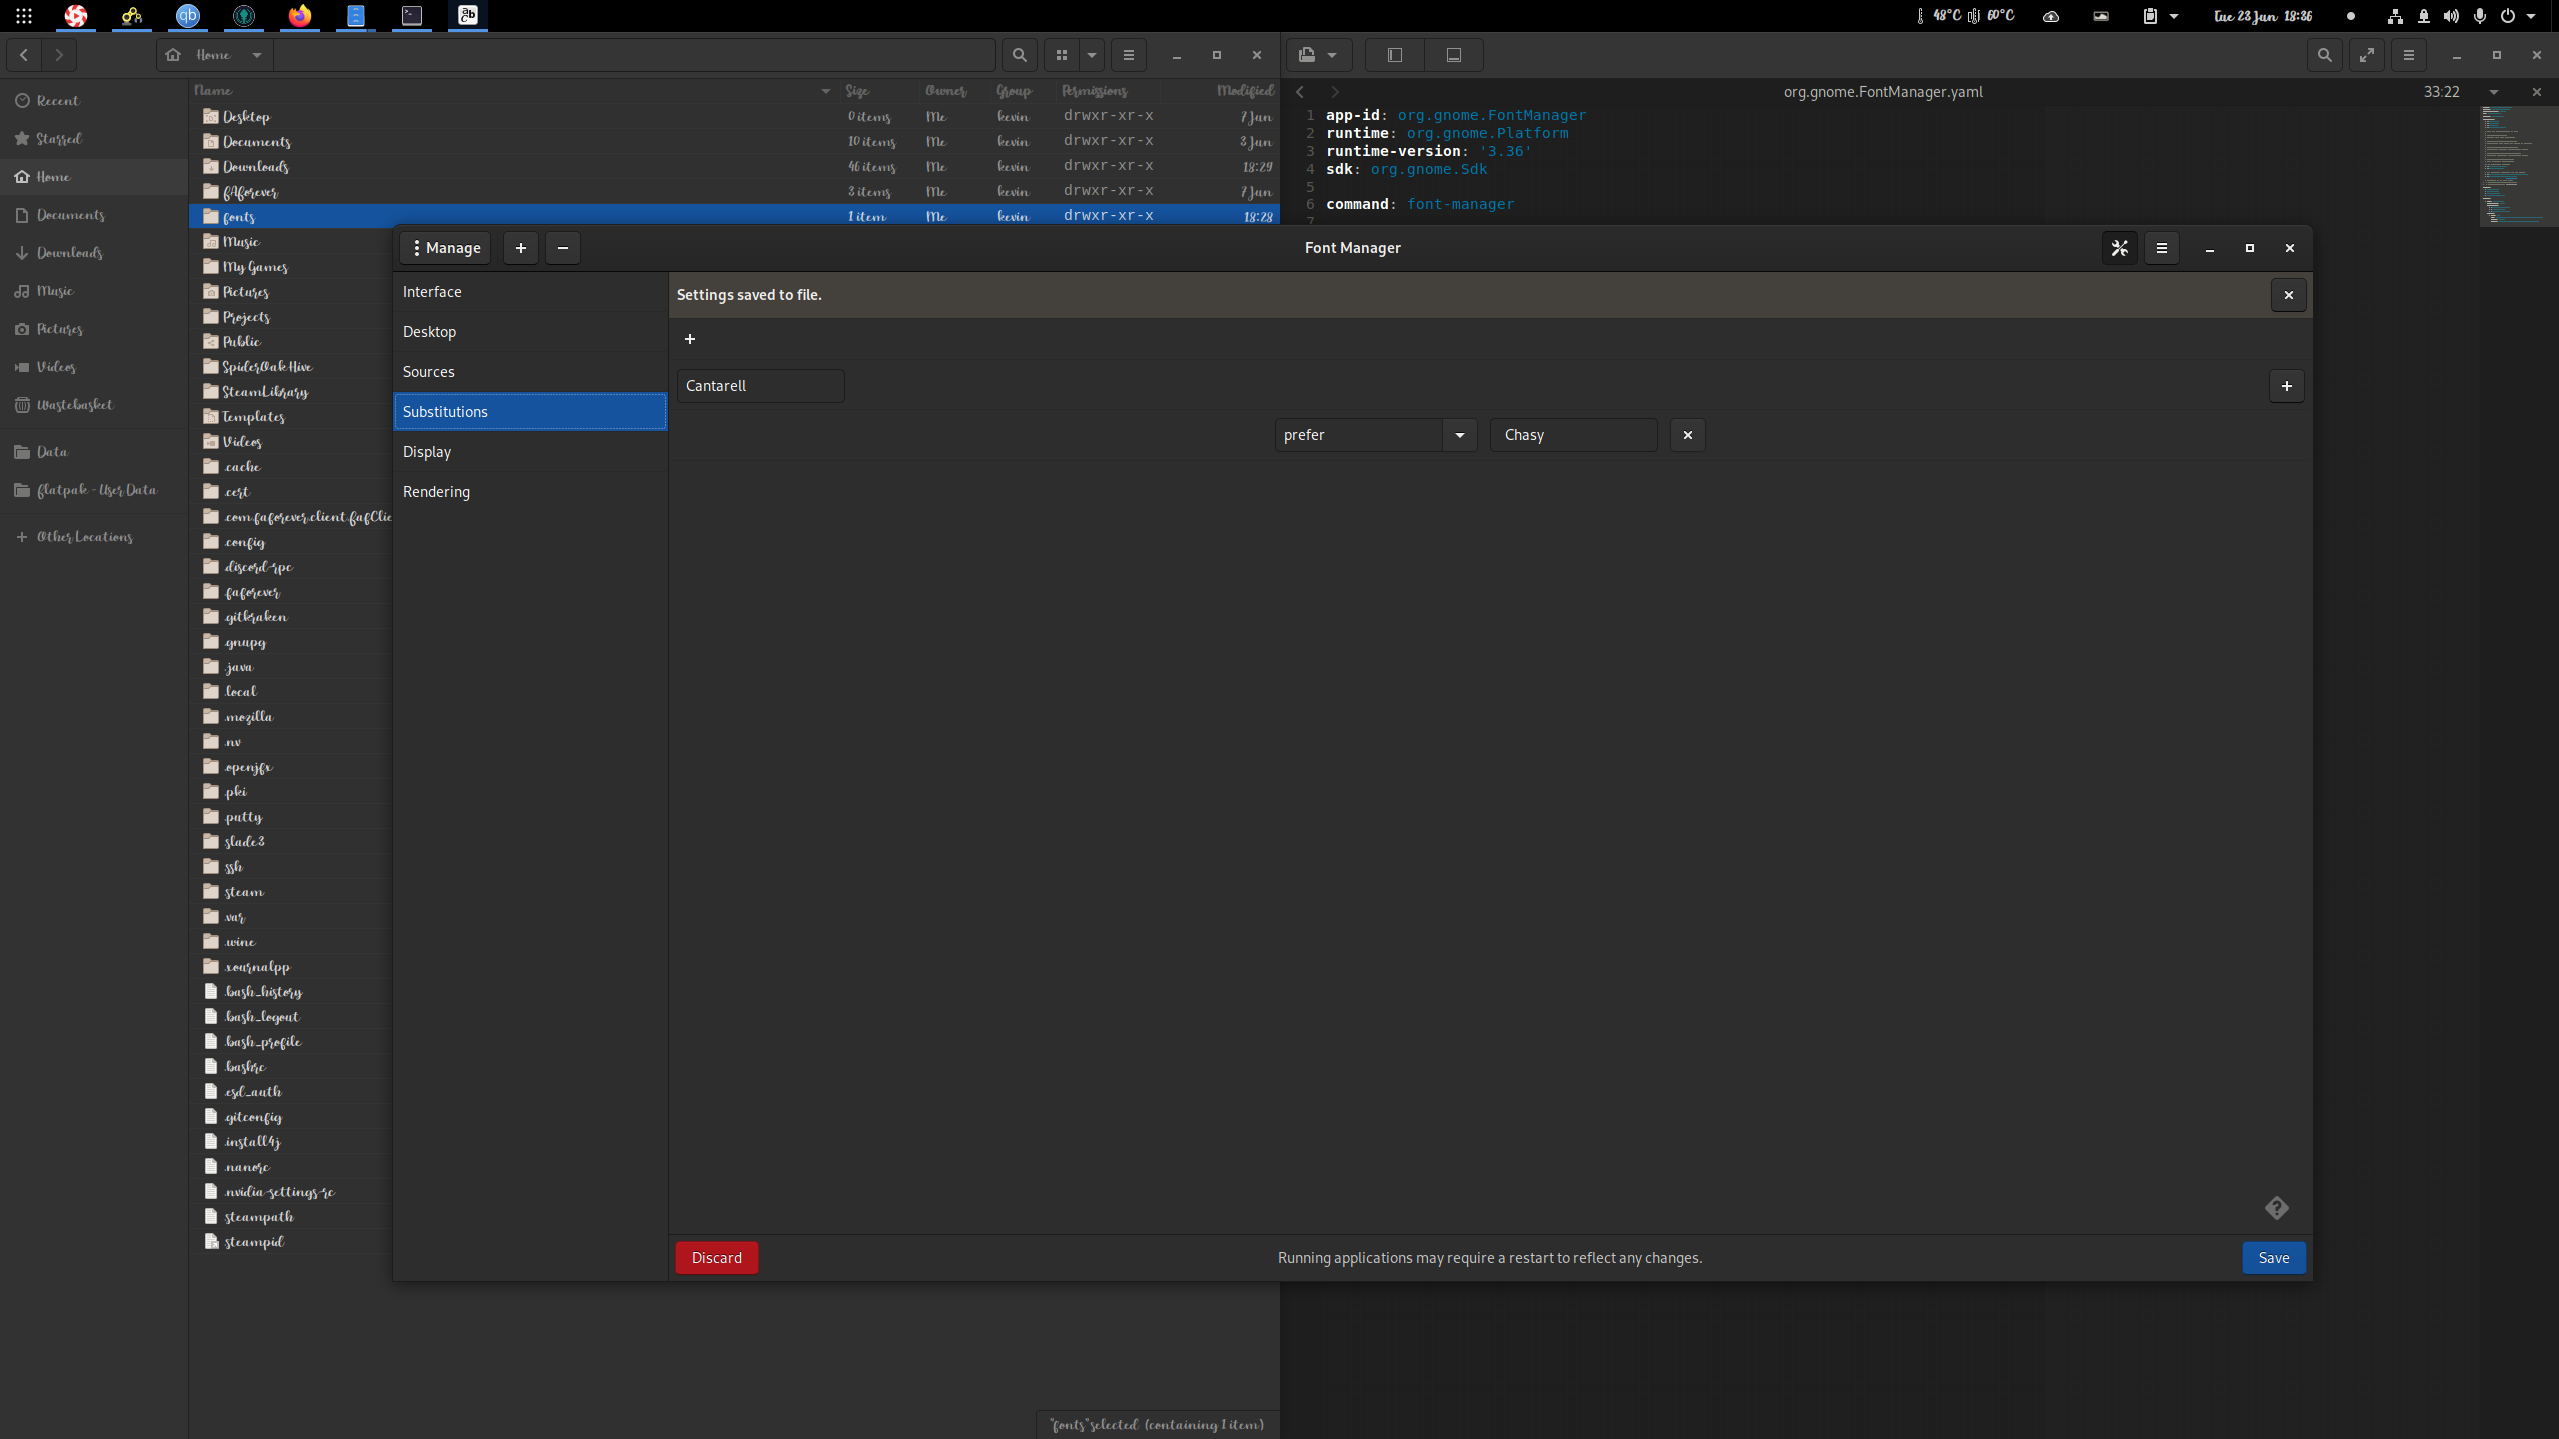The image size is (2559, 1439).
Task: Select Sources in Font Manager sidebar
Action: click(x=430, y=371)
